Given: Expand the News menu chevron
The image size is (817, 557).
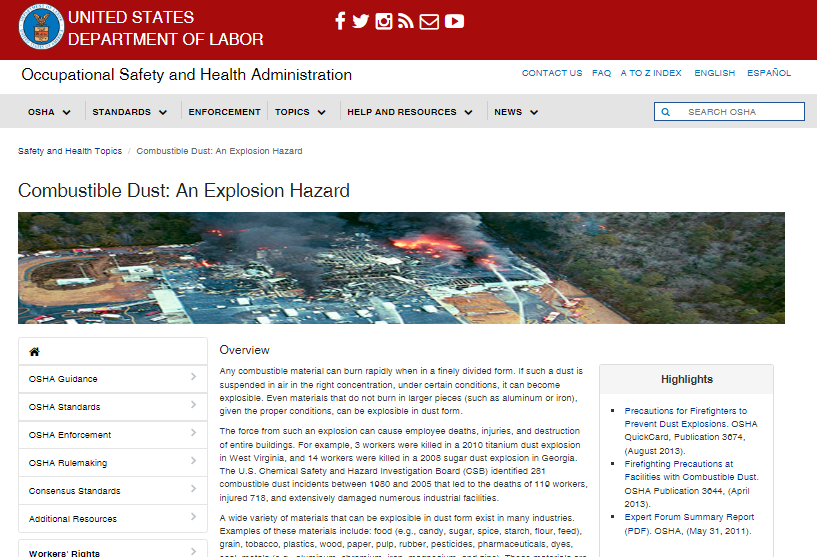Looking at the screenshot, I should click(x=534, y=112).
